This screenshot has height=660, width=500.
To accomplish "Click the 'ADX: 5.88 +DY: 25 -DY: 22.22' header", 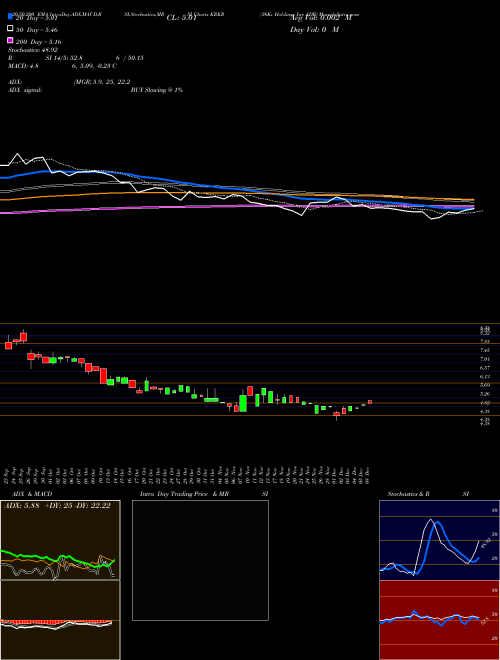I will [x=57, y=506].
